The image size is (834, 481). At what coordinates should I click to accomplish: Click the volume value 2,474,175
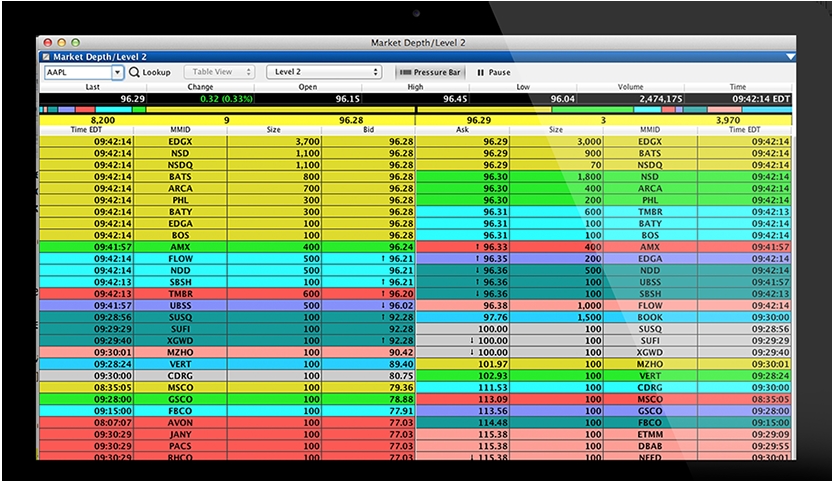[x=661, y=99]
